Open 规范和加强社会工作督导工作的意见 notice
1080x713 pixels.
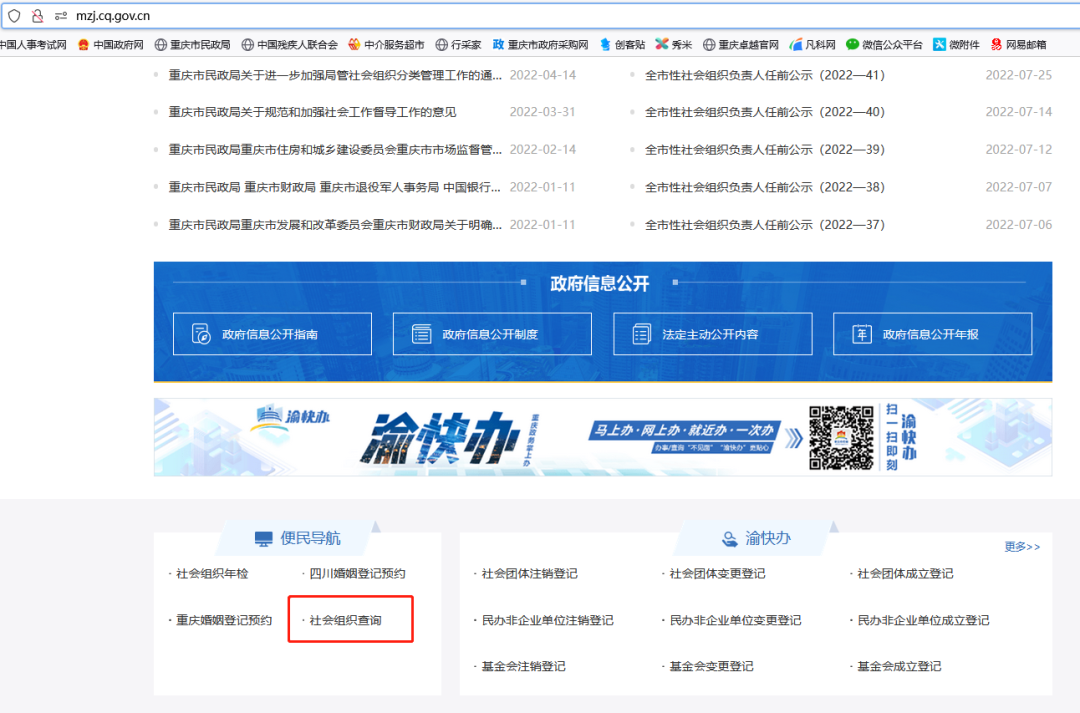click(312, 112)
